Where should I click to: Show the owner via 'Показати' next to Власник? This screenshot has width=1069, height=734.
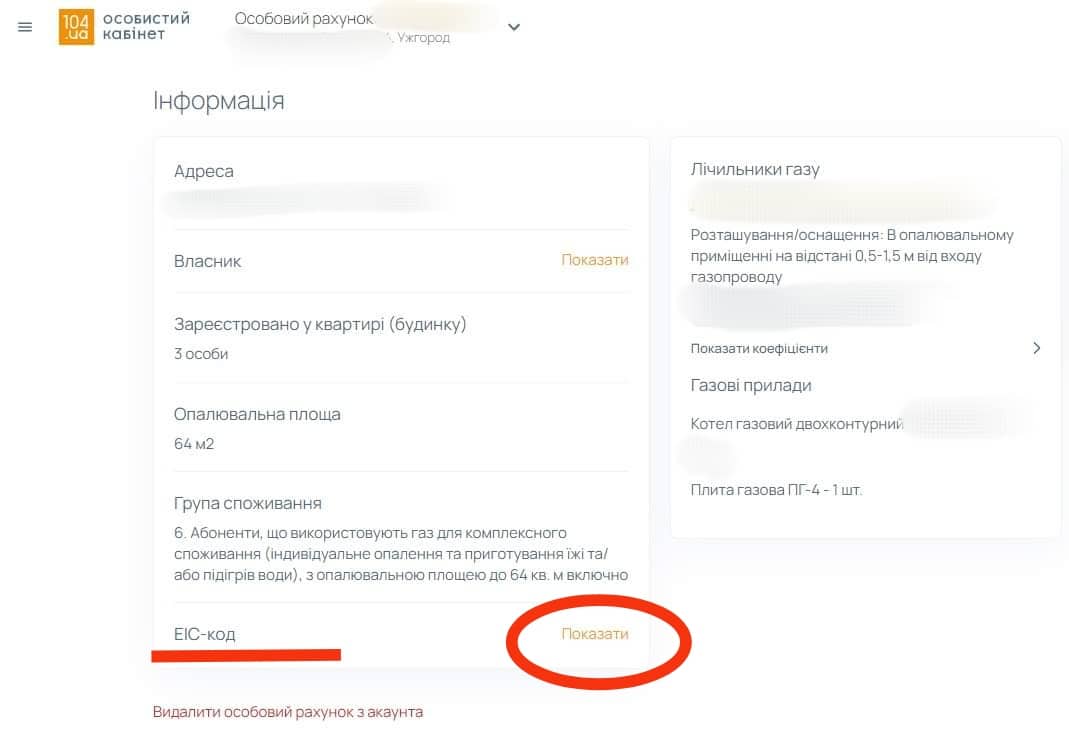(595, 260)
